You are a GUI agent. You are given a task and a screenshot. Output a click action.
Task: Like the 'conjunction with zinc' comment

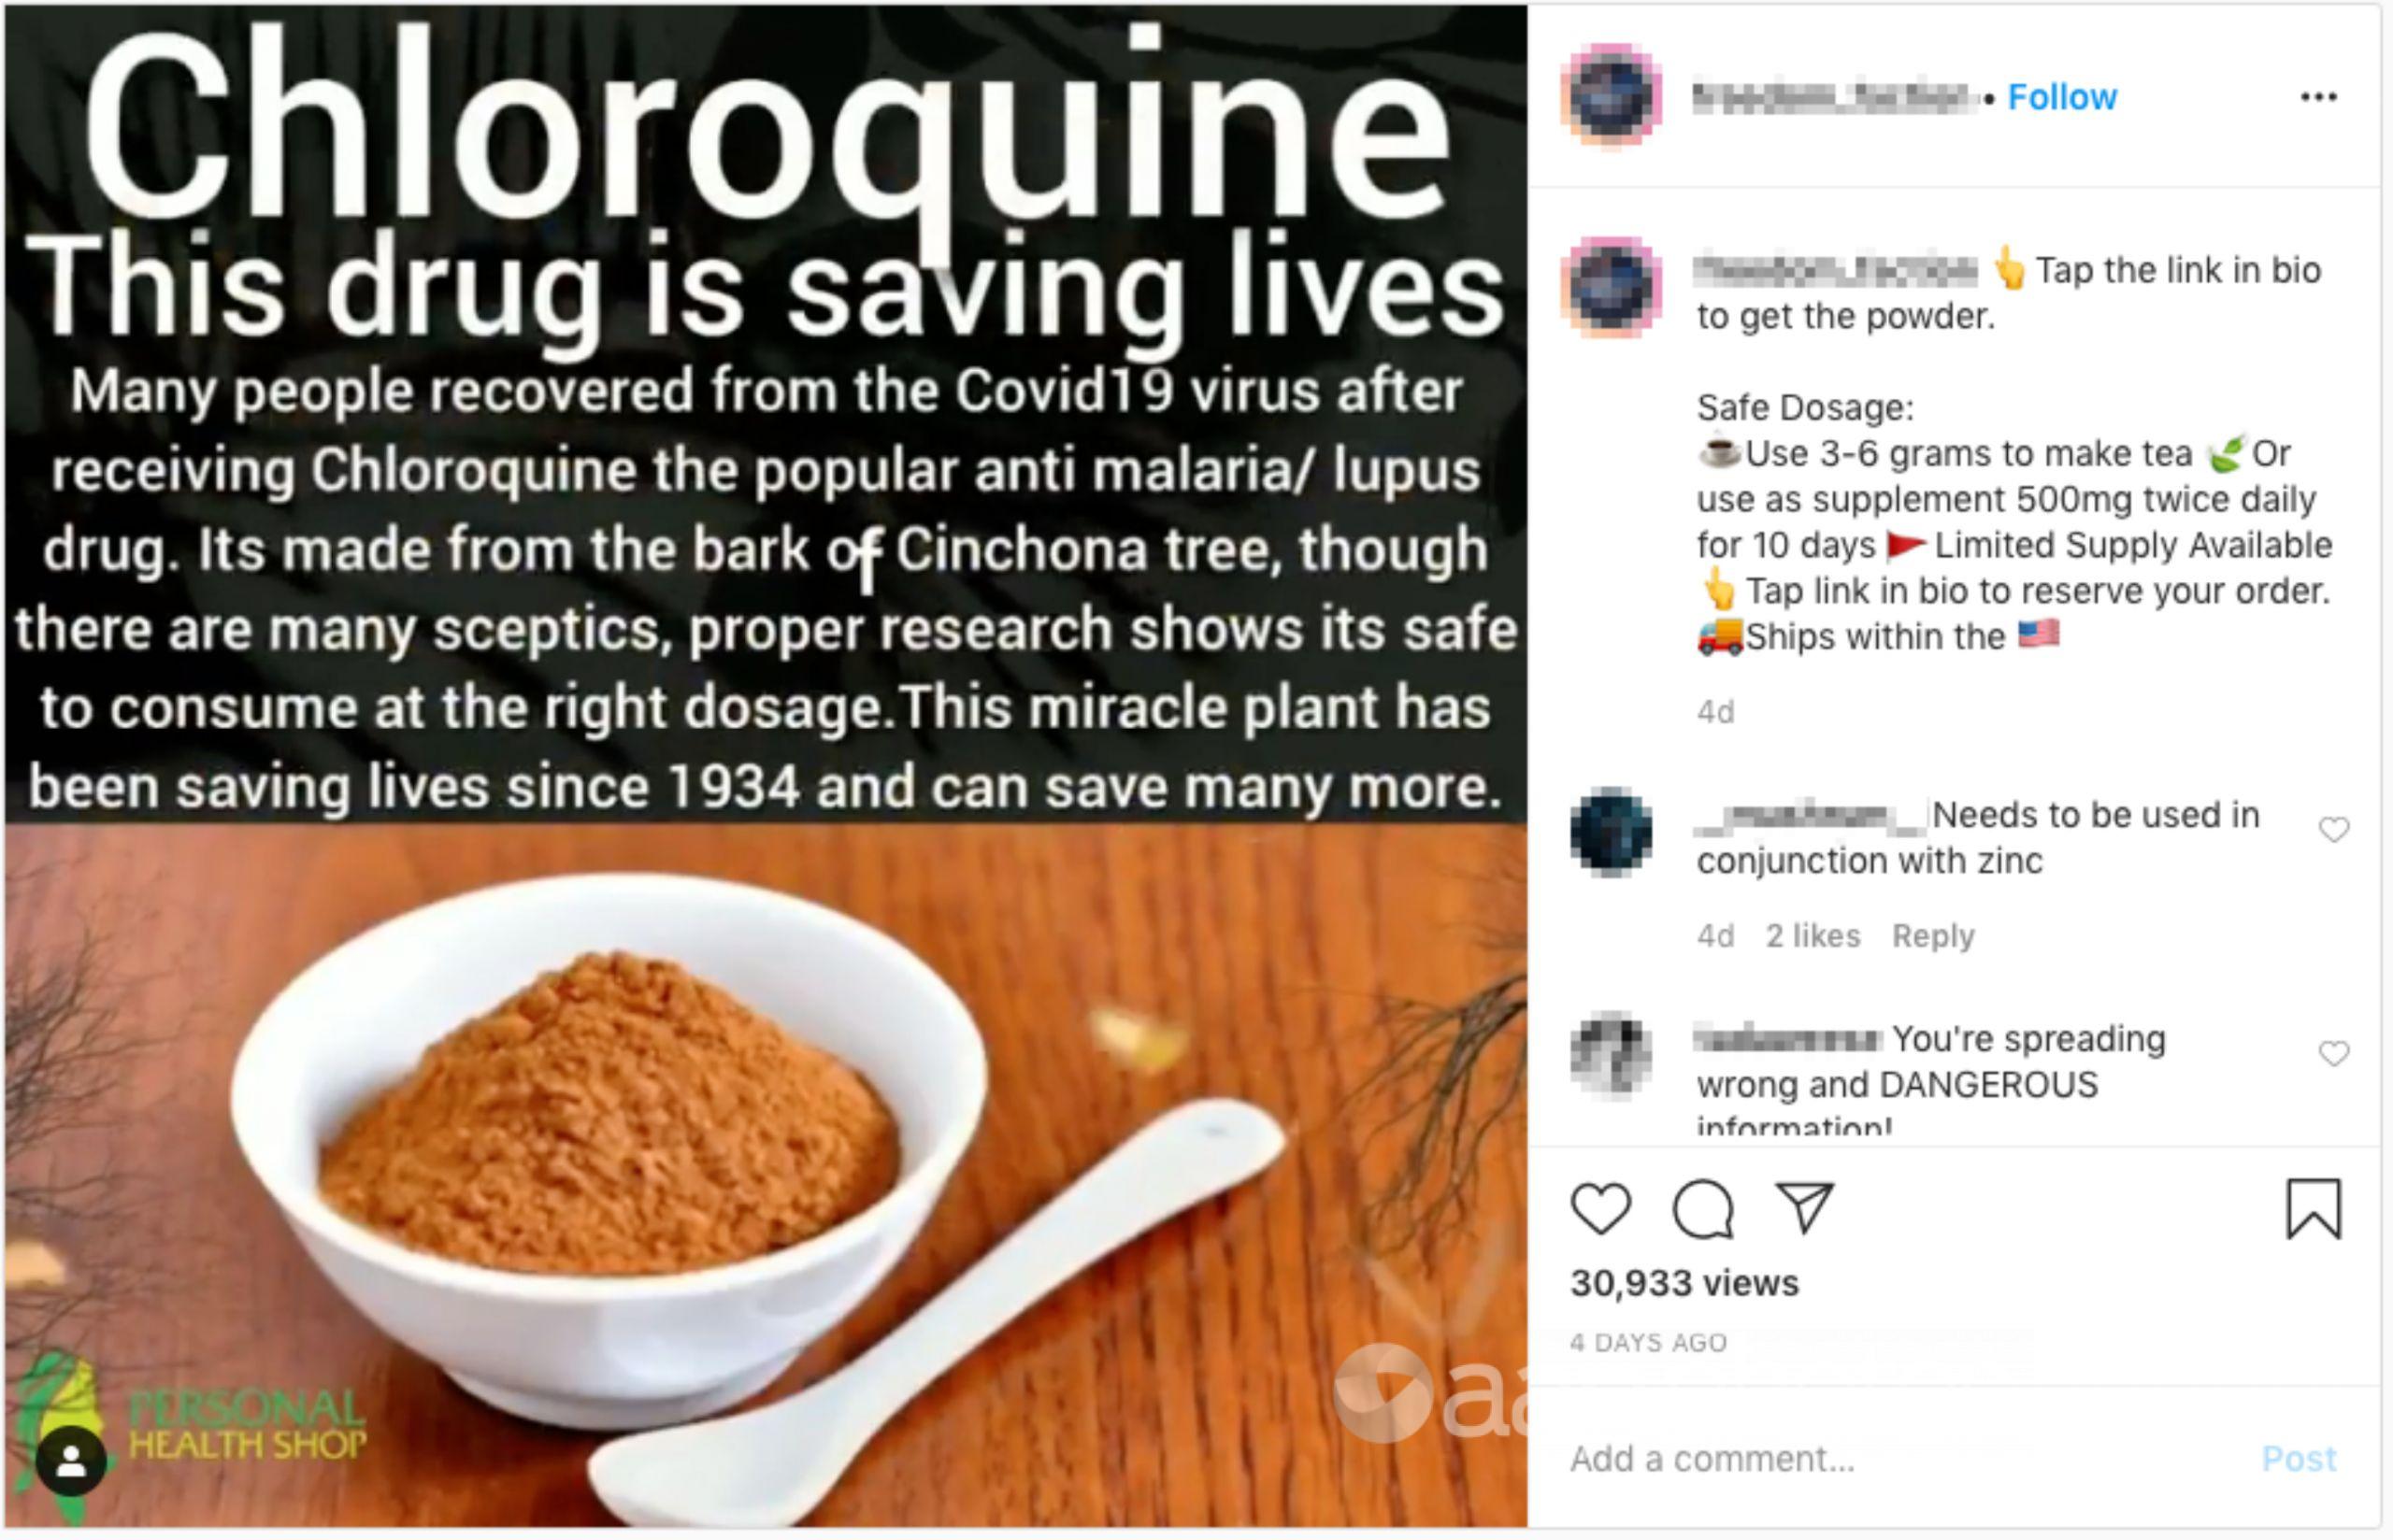(x=2334, y=829)
